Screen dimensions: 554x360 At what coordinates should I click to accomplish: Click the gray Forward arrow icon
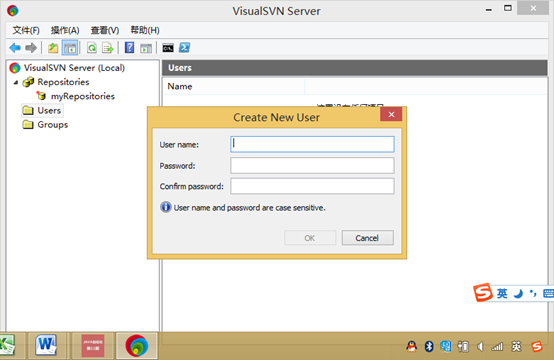pos(31,48)
